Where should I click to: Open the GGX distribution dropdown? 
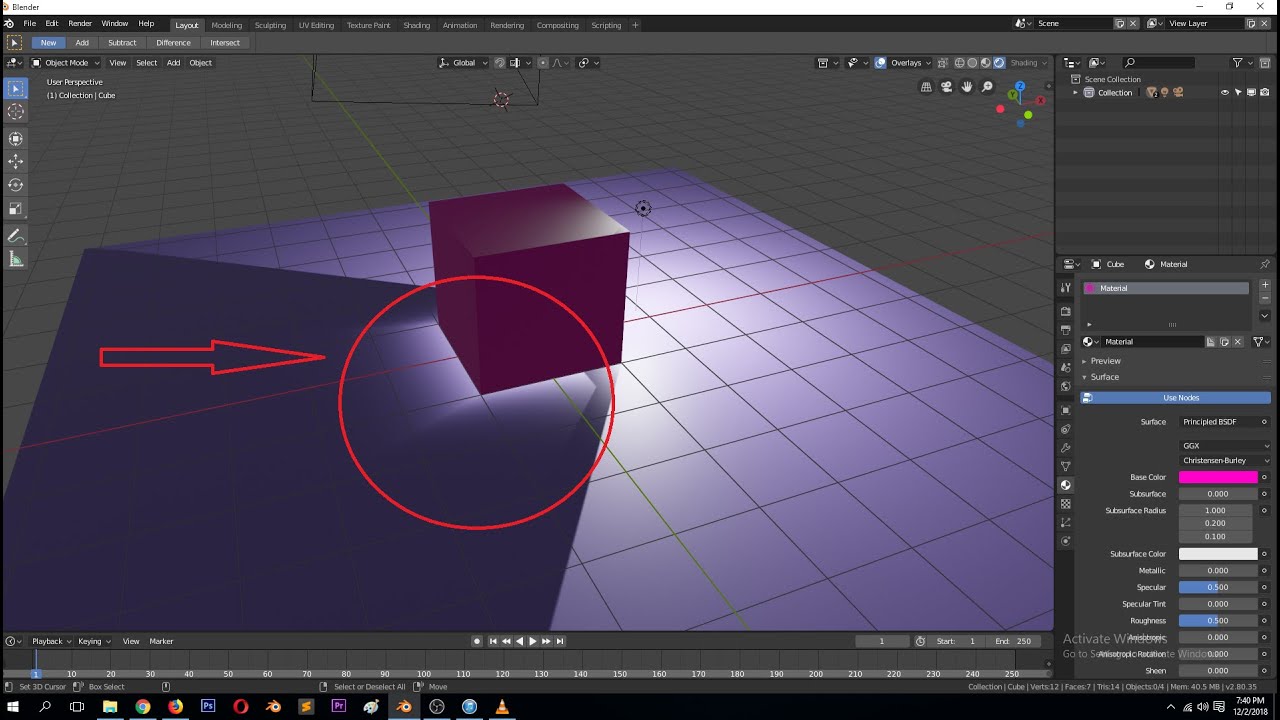(1225, 446)
